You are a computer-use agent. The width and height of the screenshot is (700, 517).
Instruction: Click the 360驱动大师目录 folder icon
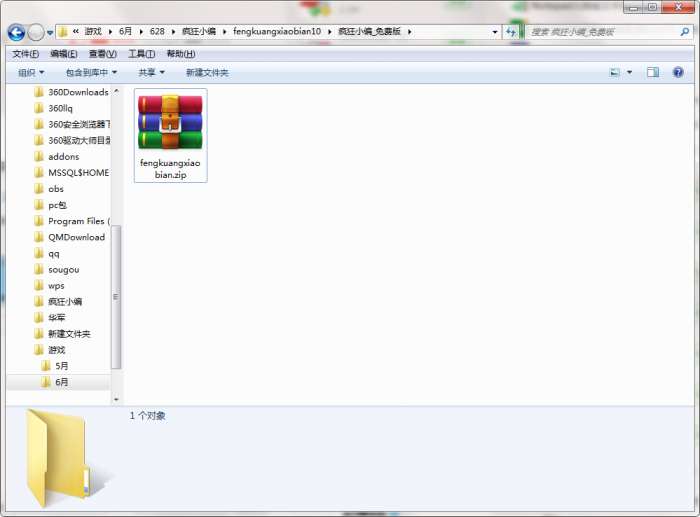[x=39, y=141]
